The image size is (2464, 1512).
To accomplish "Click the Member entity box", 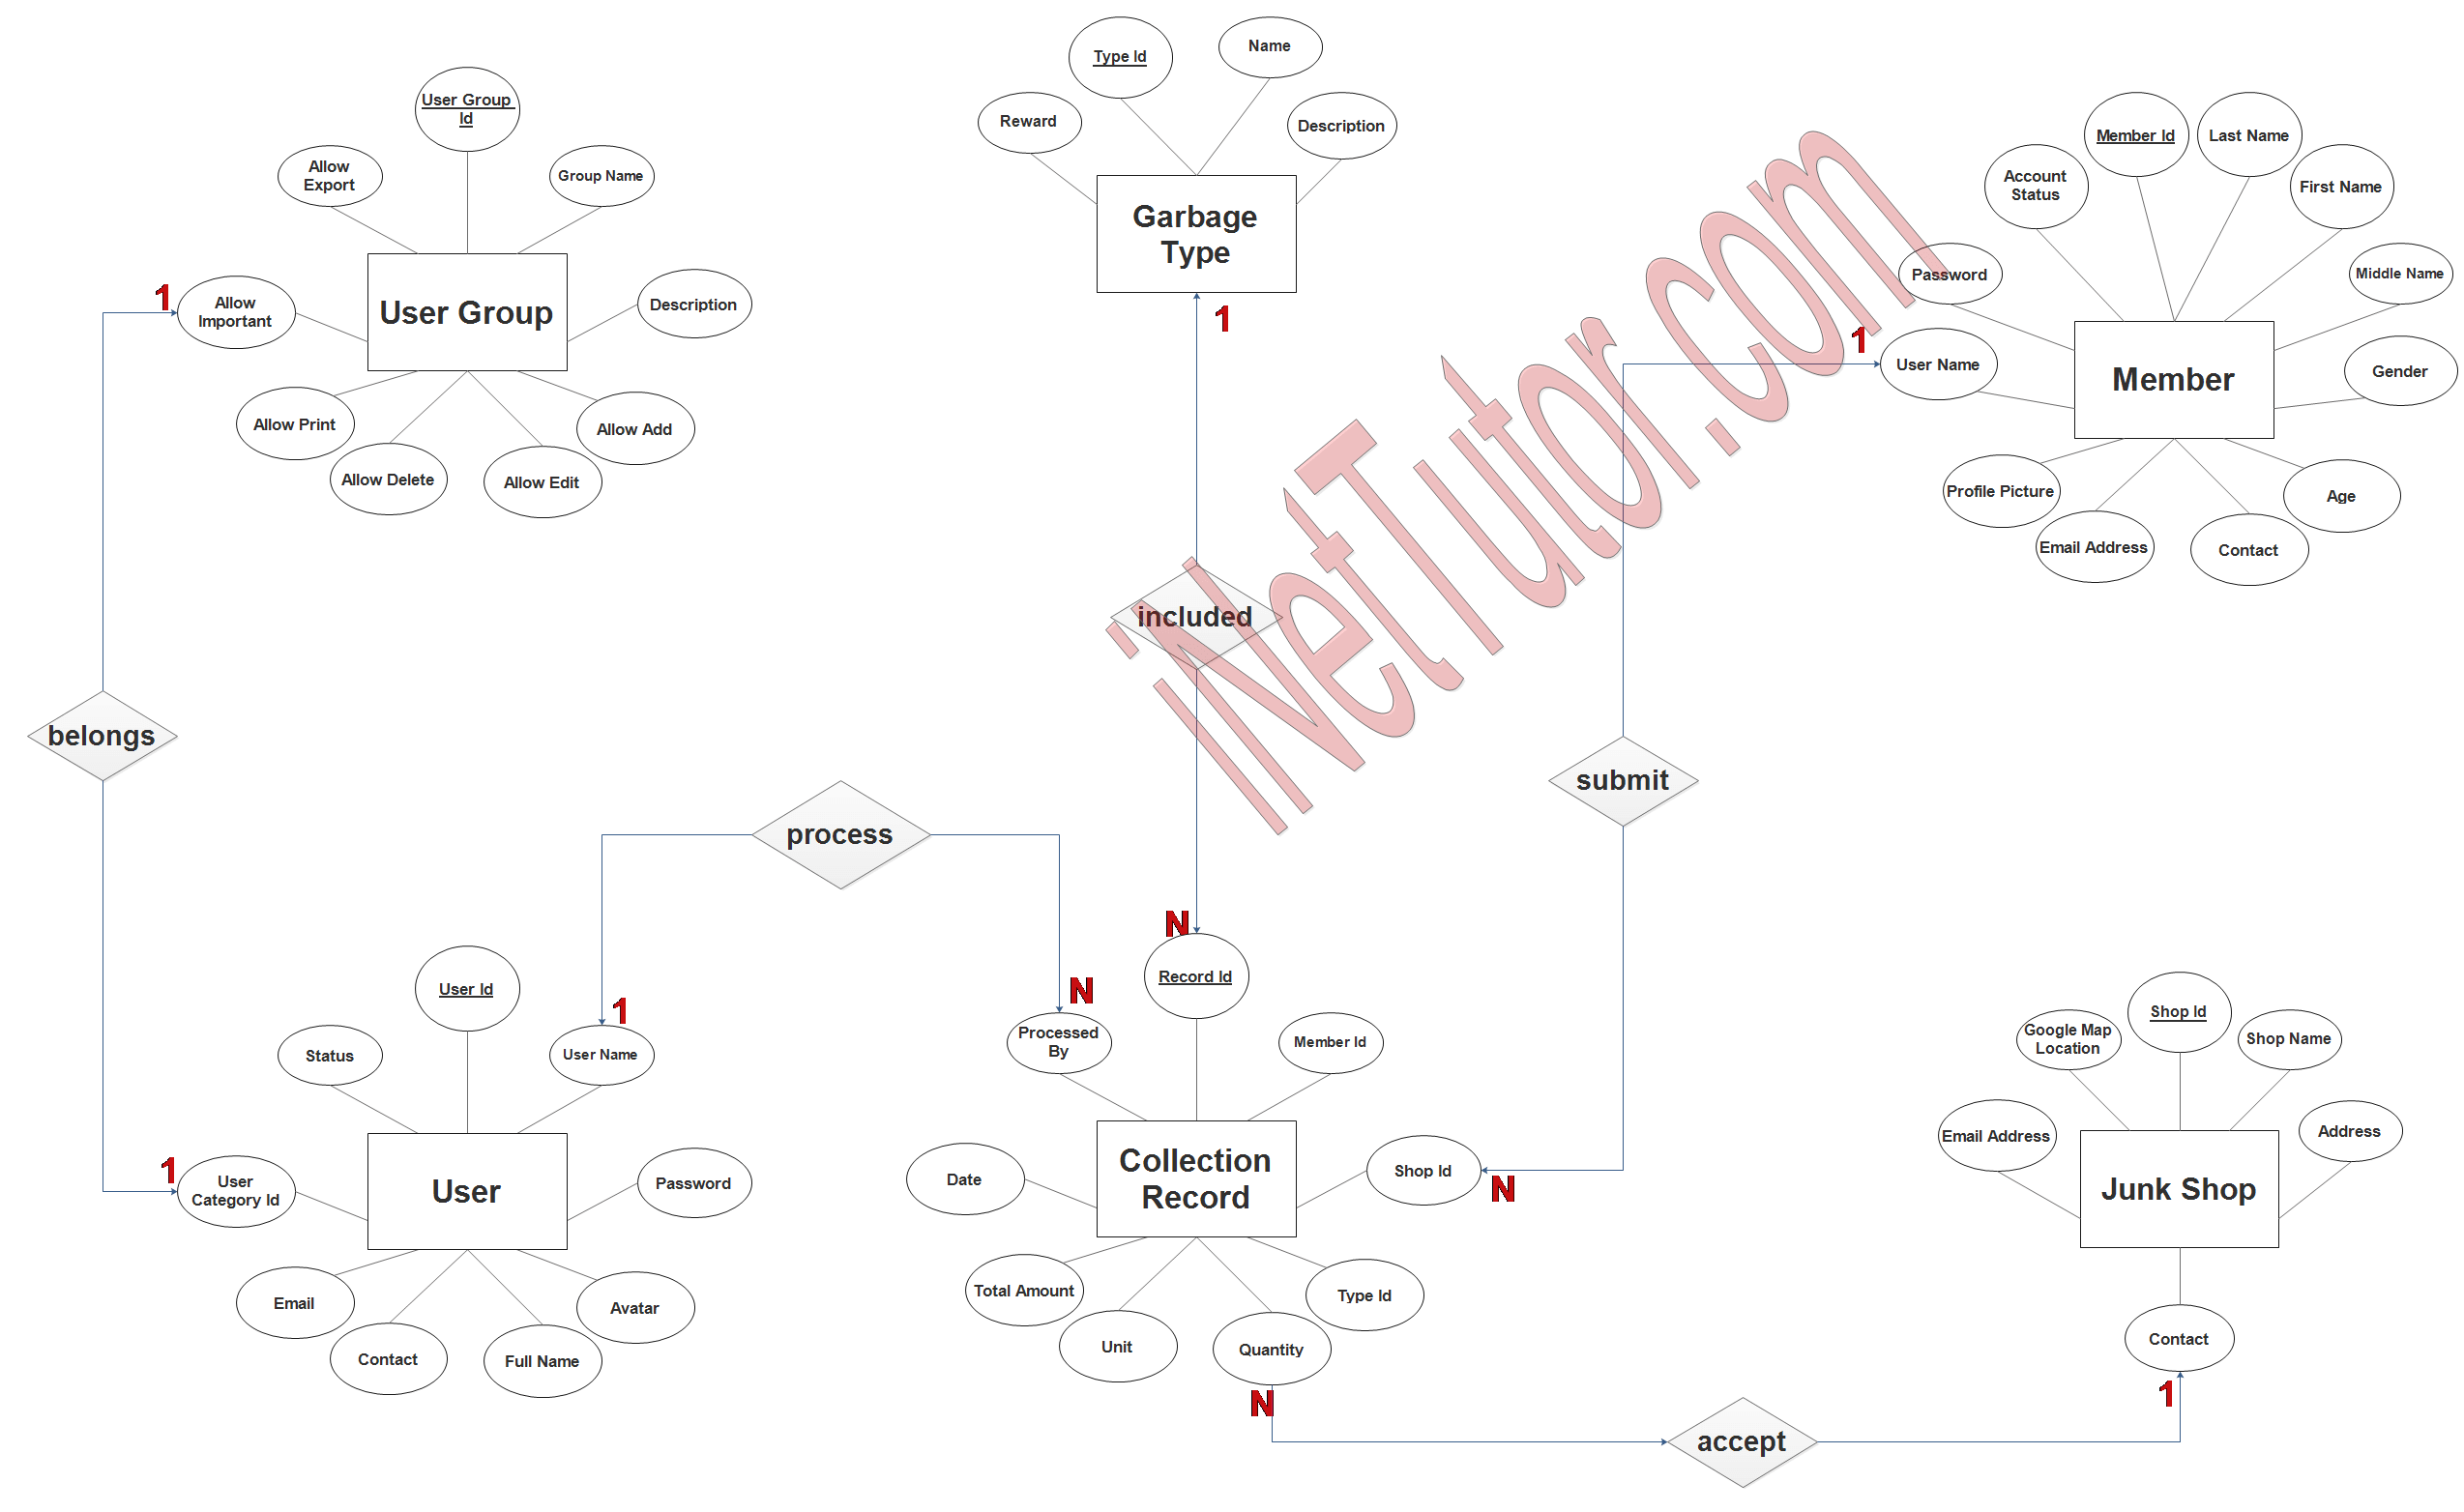I will [2156, 388].
